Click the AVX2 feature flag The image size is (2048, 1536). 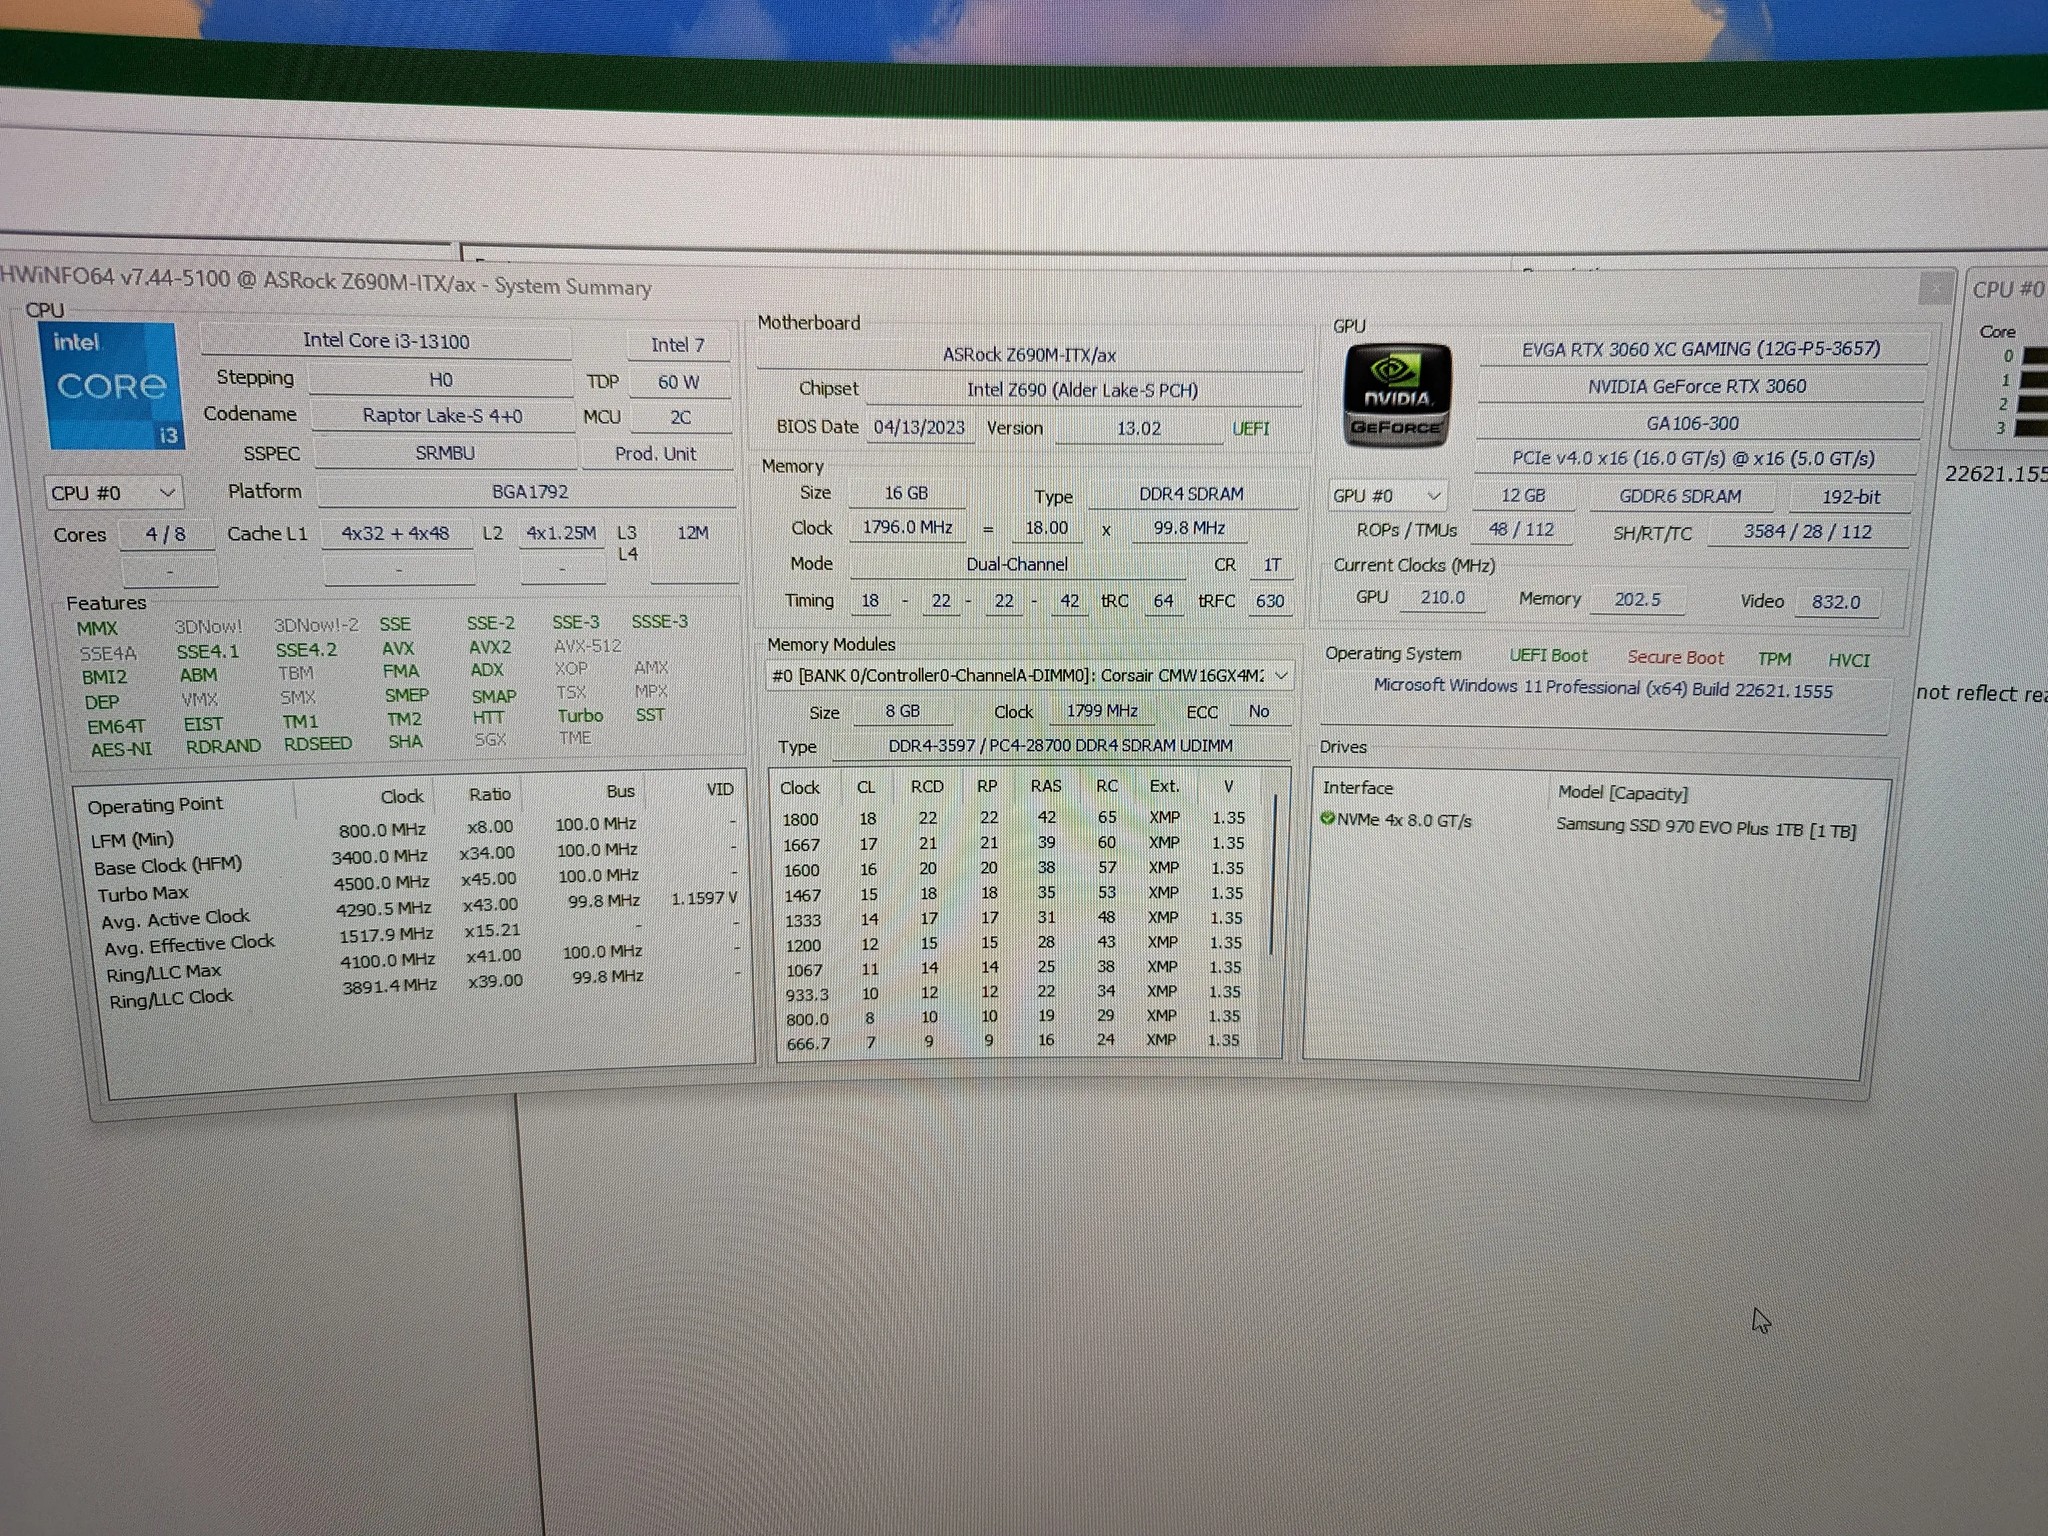pos(490,647)
